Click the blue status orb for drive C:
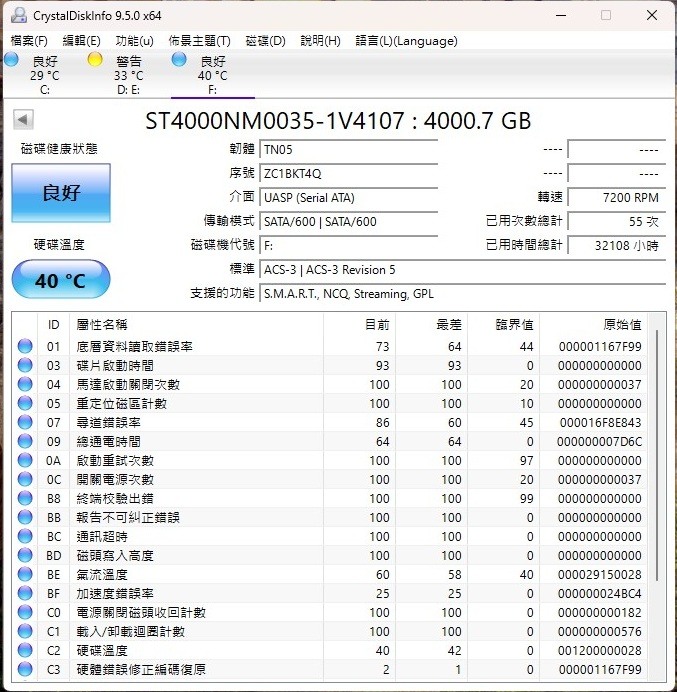 click(11, 60)
